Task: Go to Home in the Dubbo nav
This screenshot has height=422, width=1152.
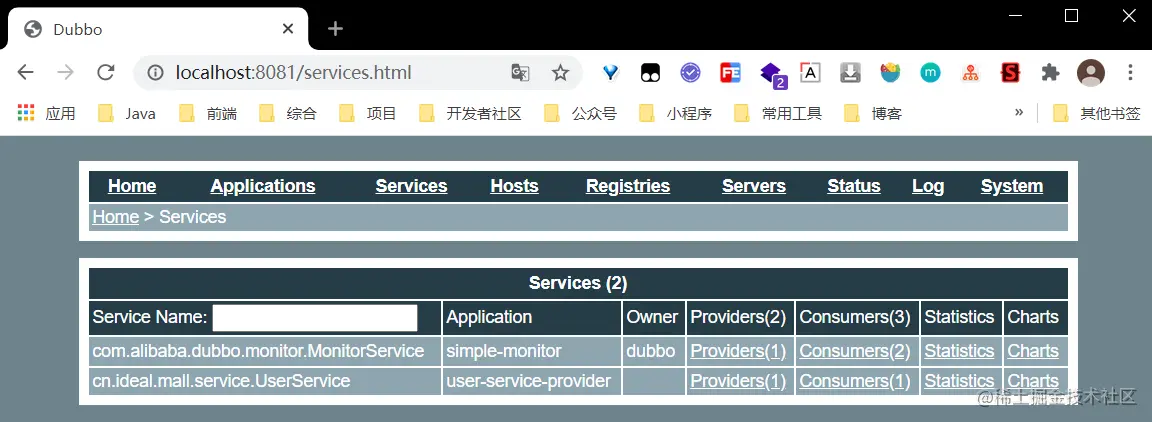Action: tap(132, 186)
